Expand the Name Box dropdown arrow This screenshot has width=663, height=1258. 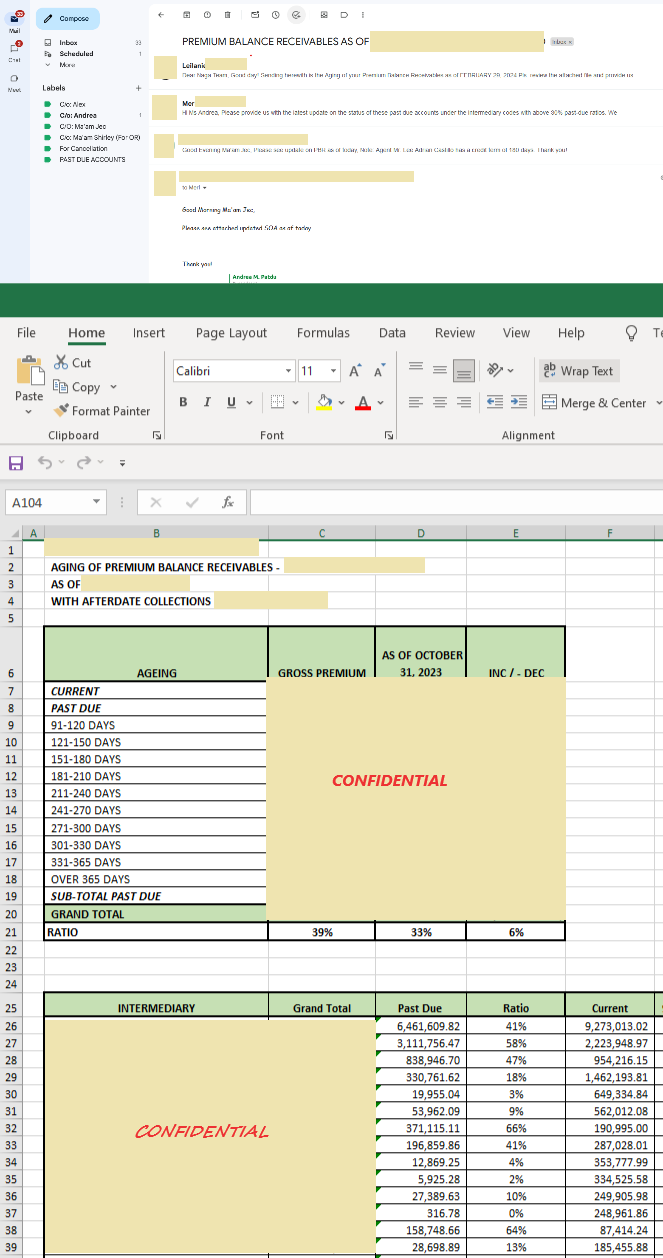[x=96, y=502]
